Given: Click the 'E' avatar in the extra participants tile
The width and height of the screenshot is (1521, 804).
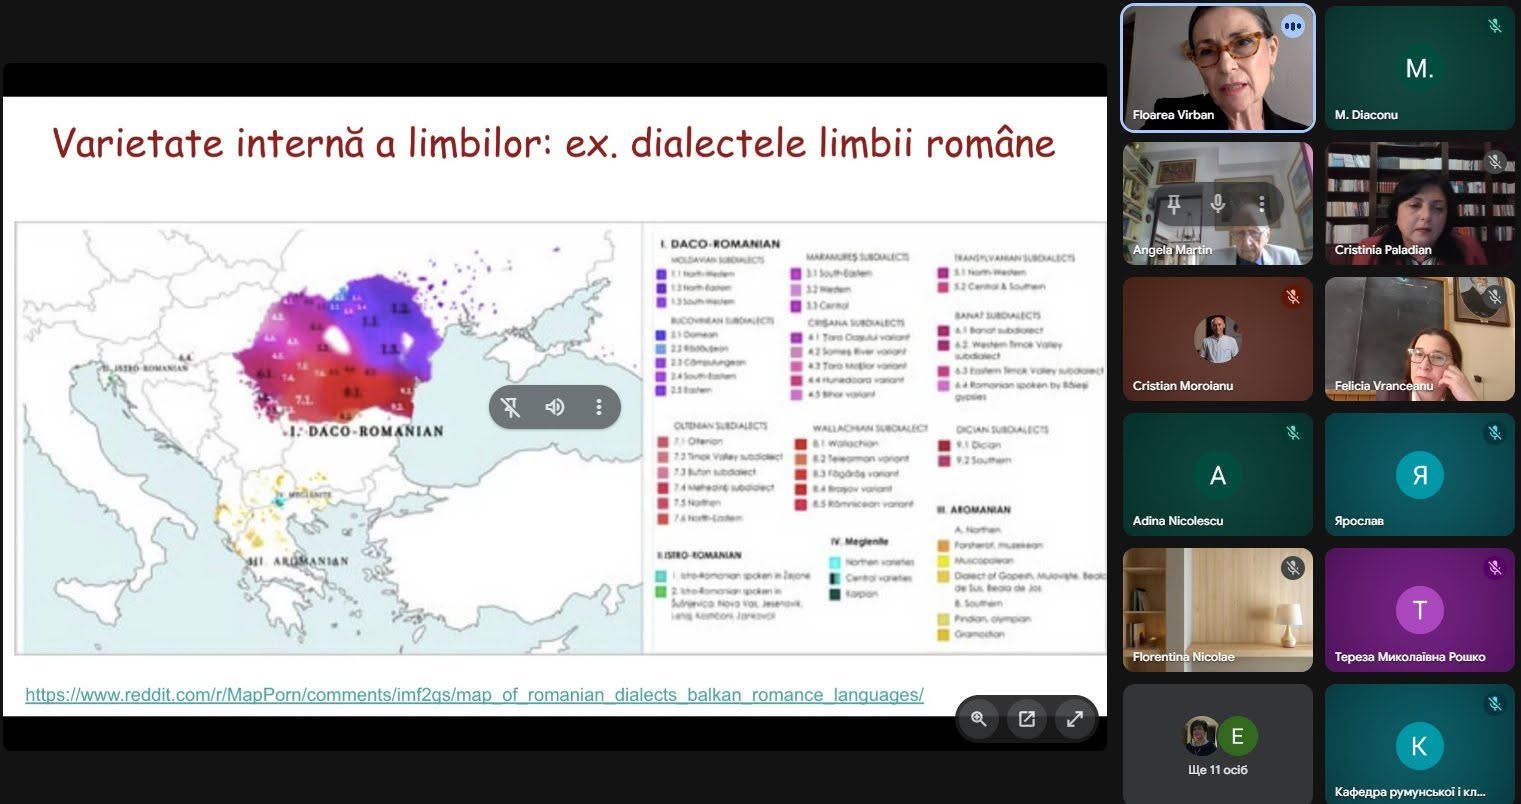Looking at the screenshot, I should (x=1237, y=737).
